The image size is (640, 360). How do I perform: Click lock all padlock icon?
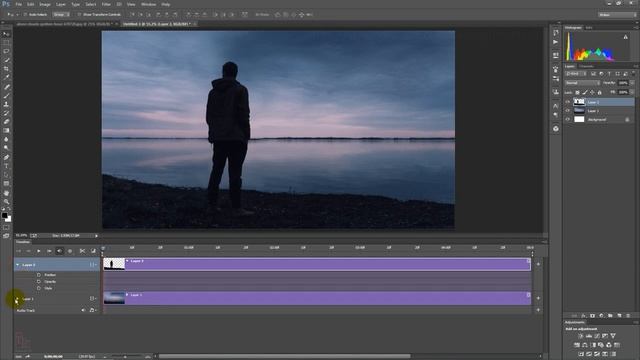(x=599, y=93)
